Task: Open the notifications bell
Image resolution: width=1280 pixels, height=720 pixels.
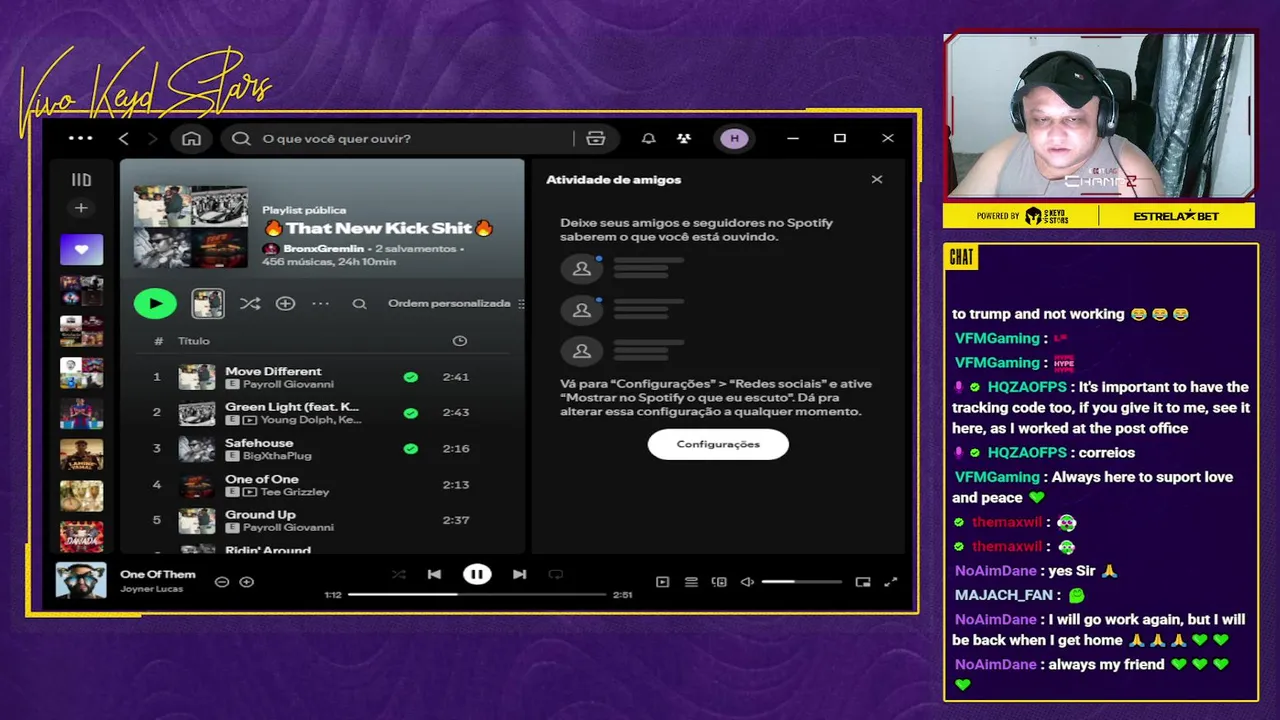Action: [648, 138]
